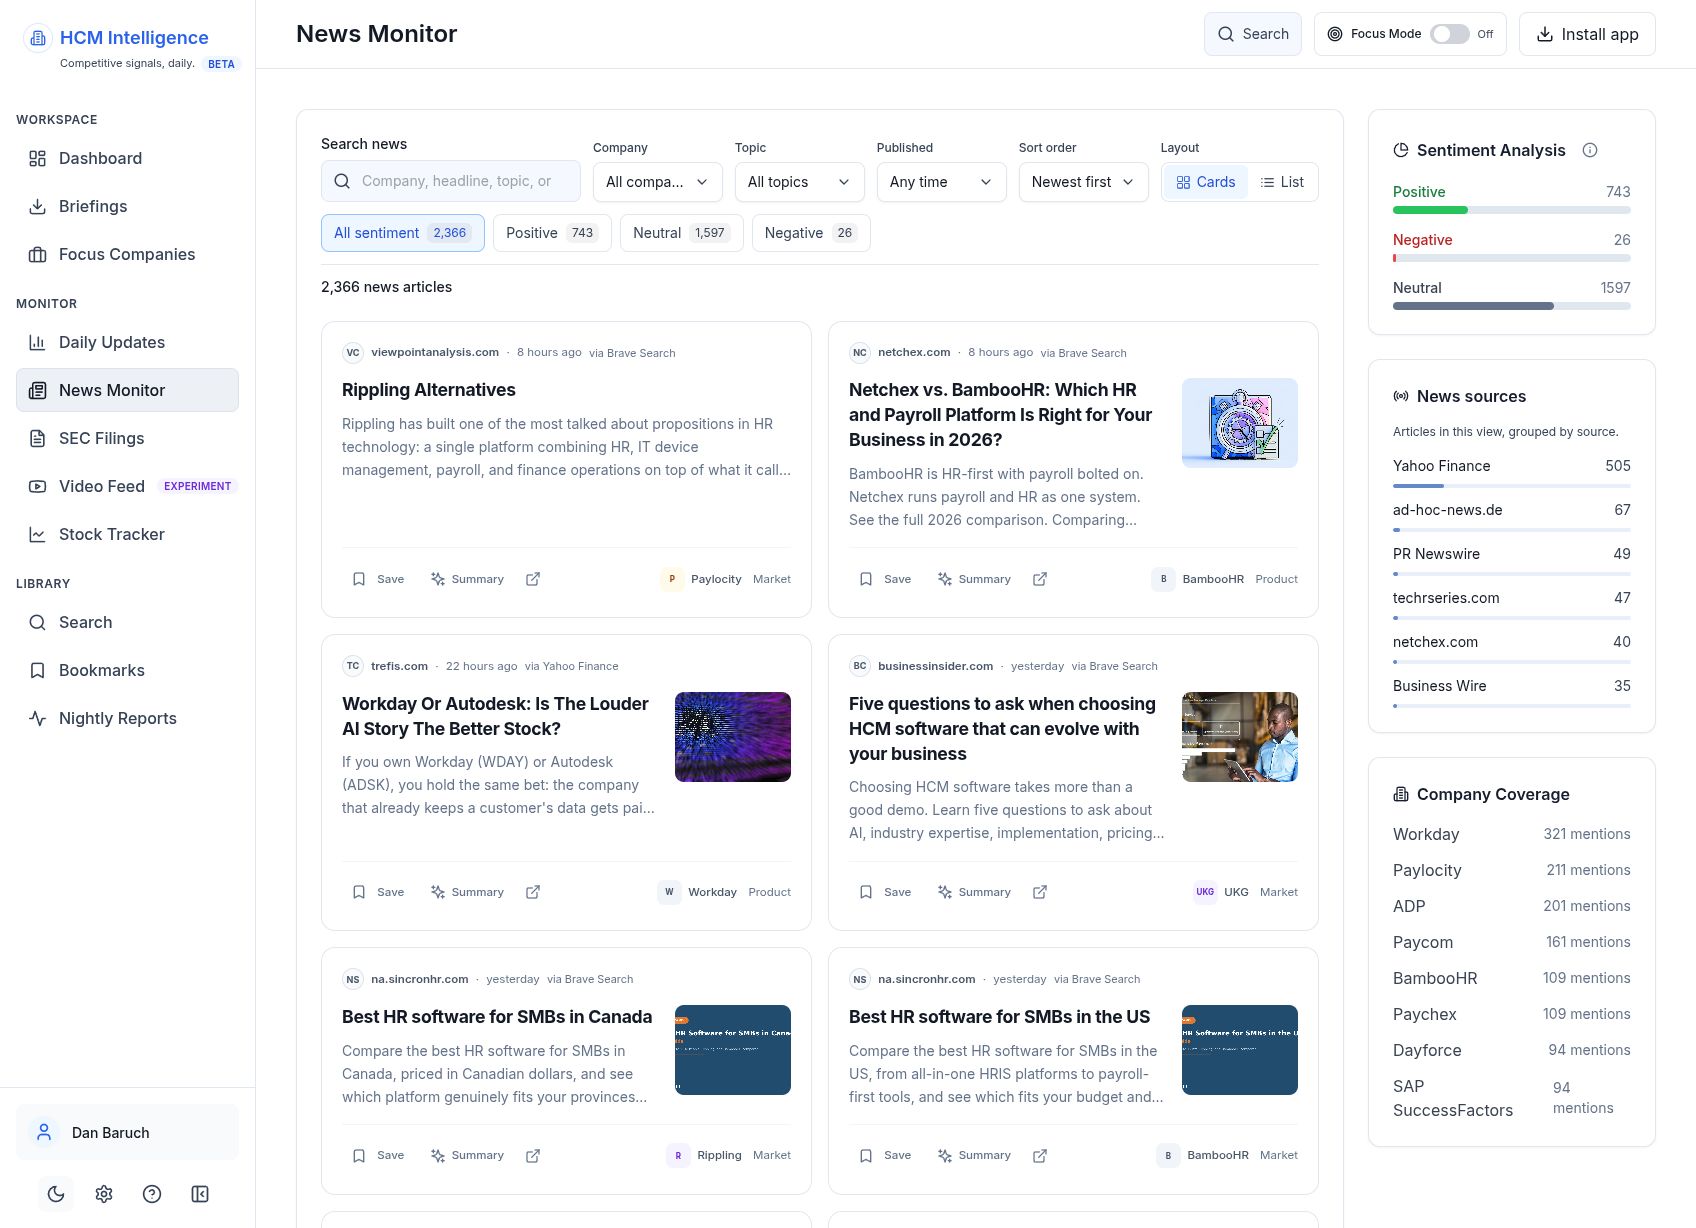This screenshot has height=1228, width=1696.
Task: Open headline Rippling Alternatives
Action: coord(429,390)
